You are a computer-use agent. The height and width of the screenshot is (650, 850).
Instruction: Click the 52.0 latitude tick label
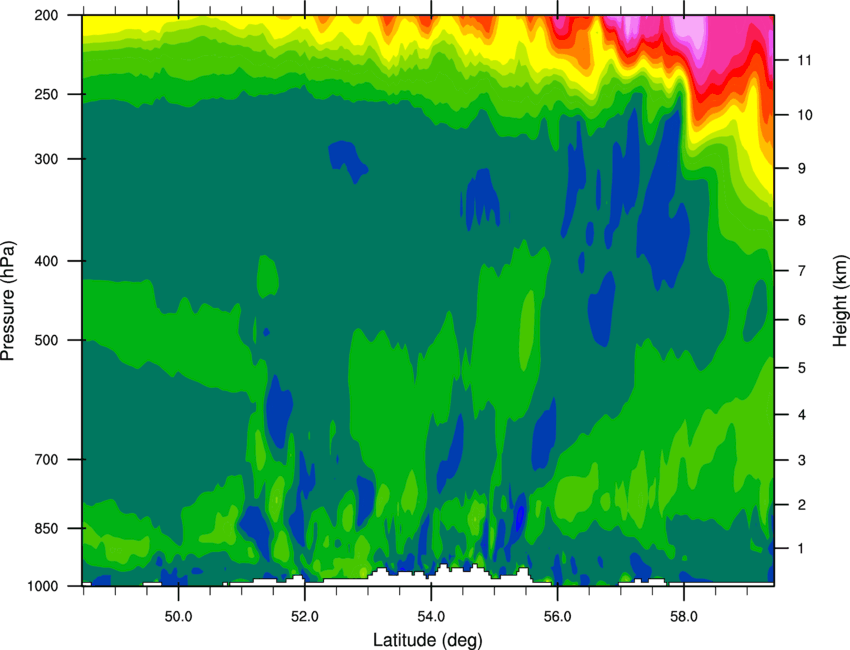click(305, 616)
